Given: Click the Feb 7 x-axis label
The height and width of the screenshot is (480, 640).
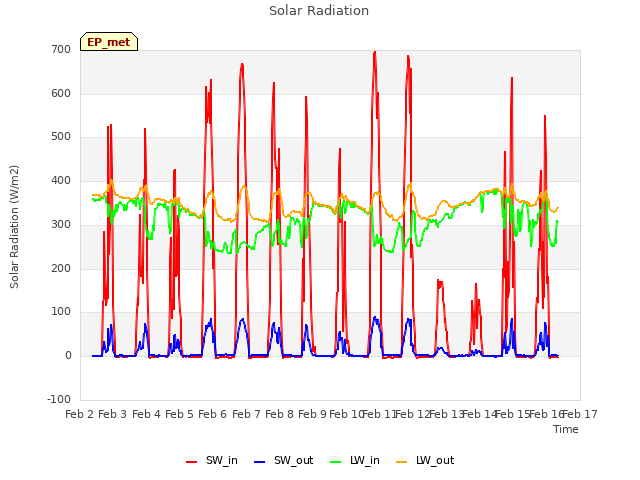Looking at the screenshot, I should (246, 414).
